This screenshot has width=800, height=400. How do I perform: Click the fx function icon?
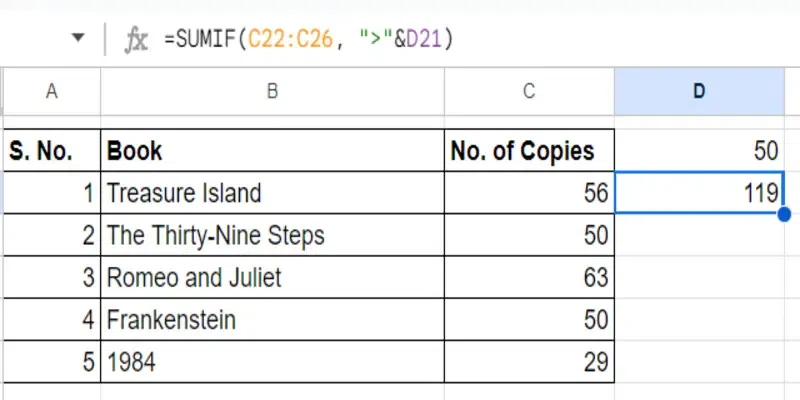(x=135, y=39)
